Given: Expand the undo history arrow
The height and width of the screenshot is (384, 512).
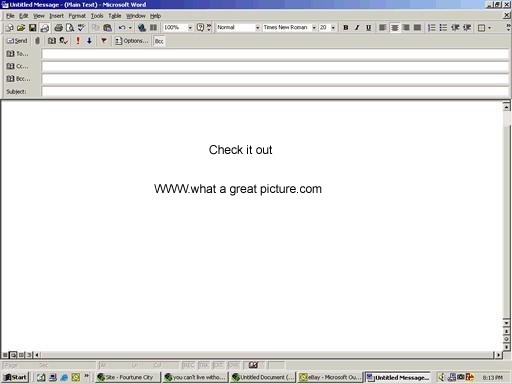Looking at the screenshot, I should coord(130,28).
